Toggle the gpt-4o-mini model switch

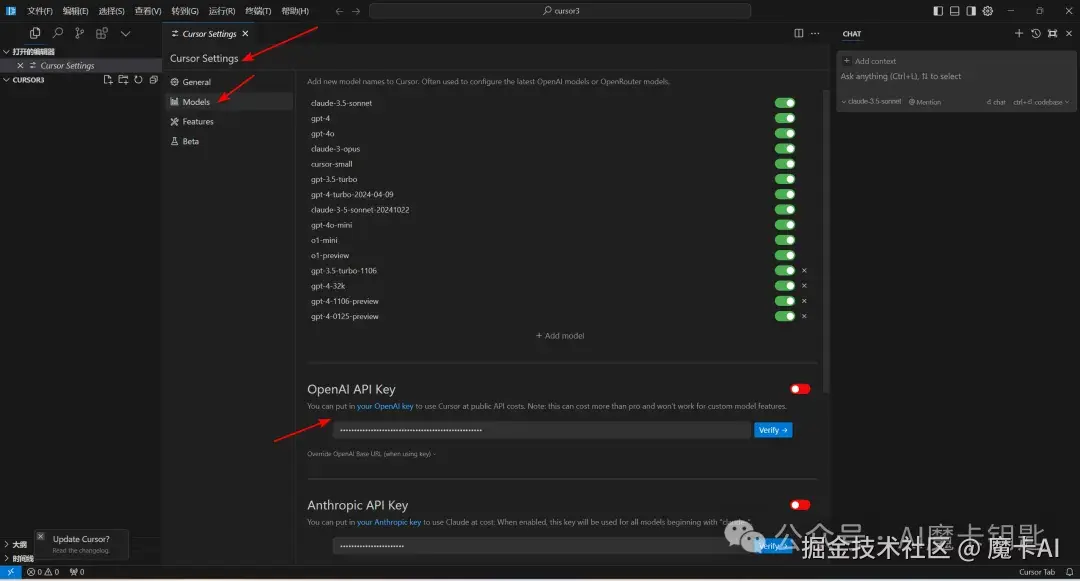[x=785, y=225]
